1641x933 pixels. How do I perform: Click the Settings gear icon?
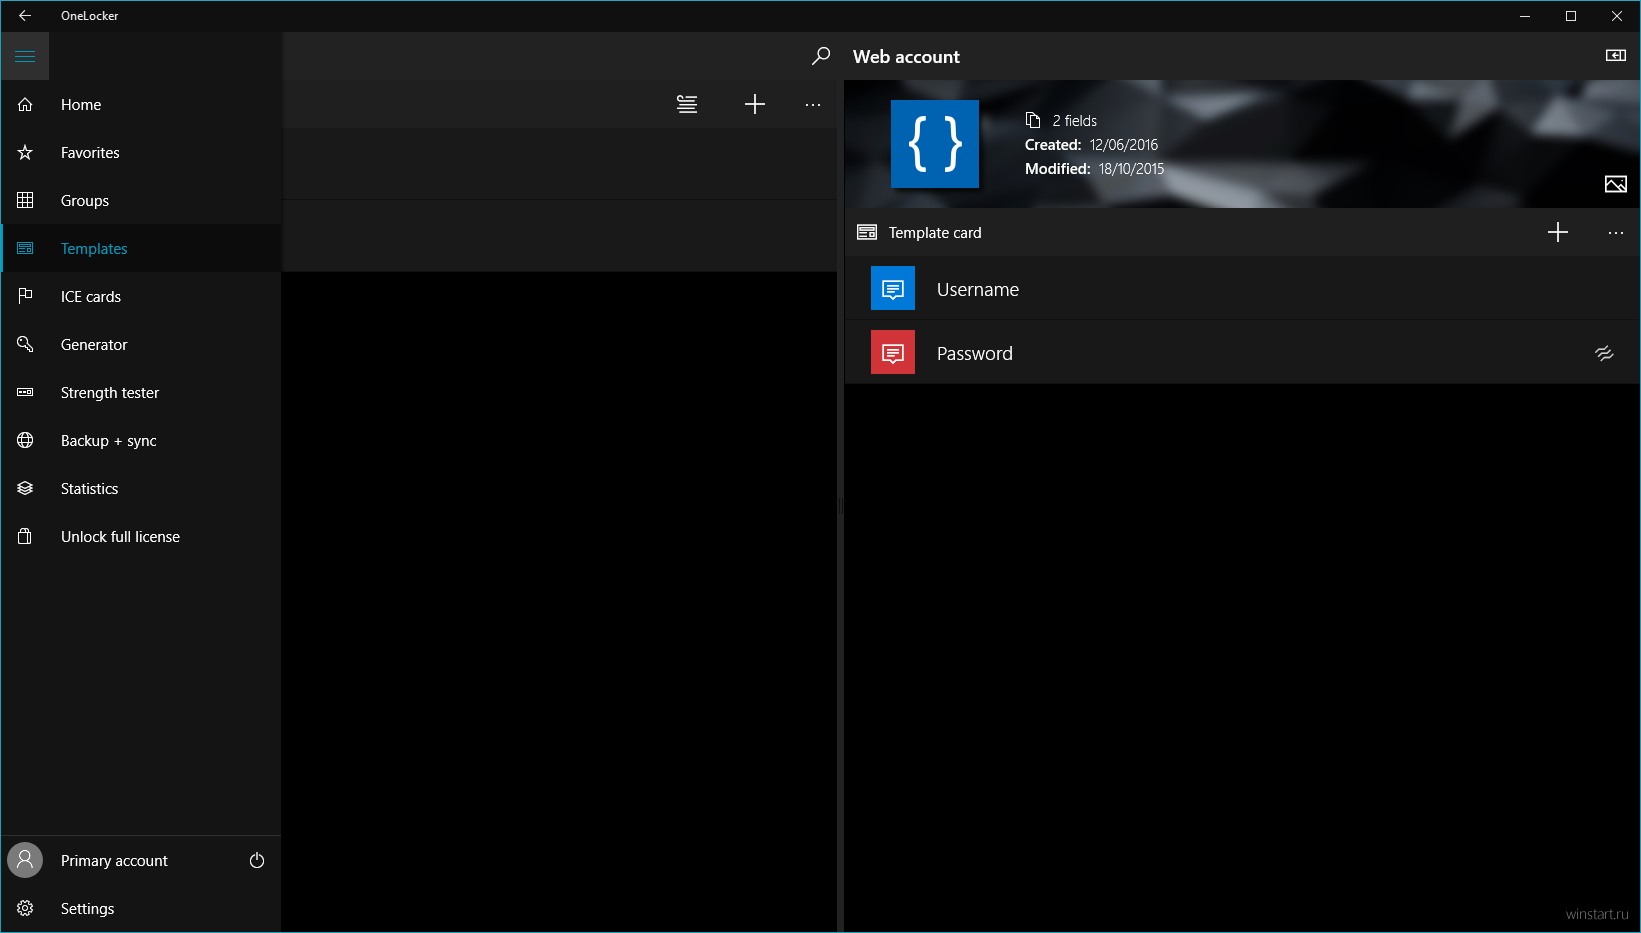pos(25,908)
